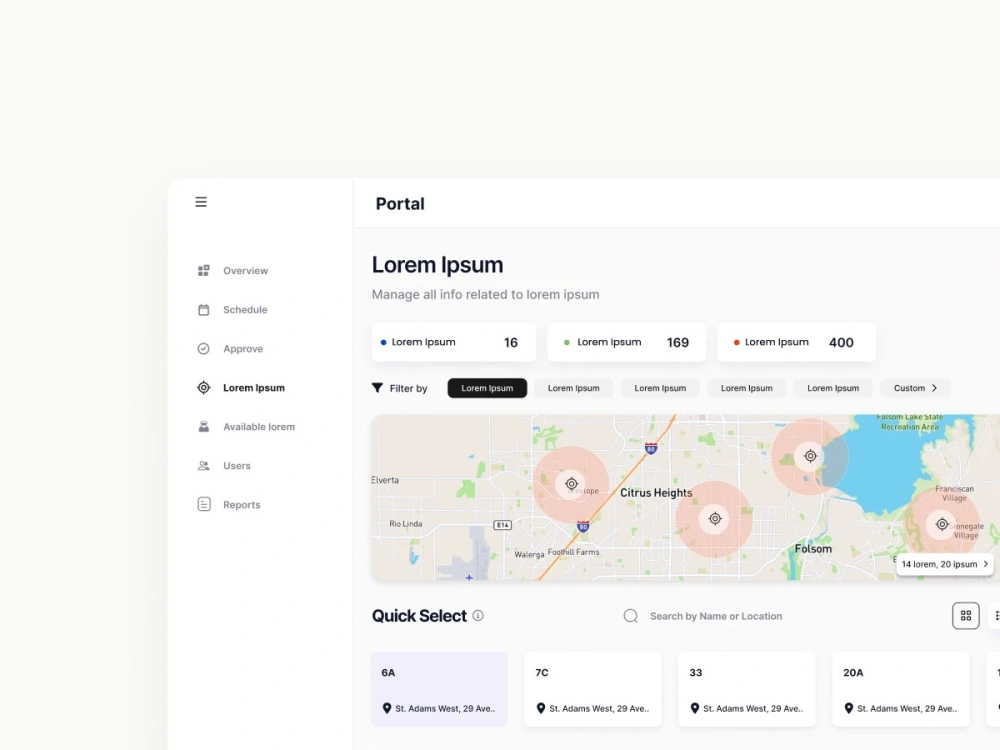The width and height of the screenshot is (1000, 750).
Task: Click the Reports document icon
Action: pyautogui.click(x=203, y=504)
